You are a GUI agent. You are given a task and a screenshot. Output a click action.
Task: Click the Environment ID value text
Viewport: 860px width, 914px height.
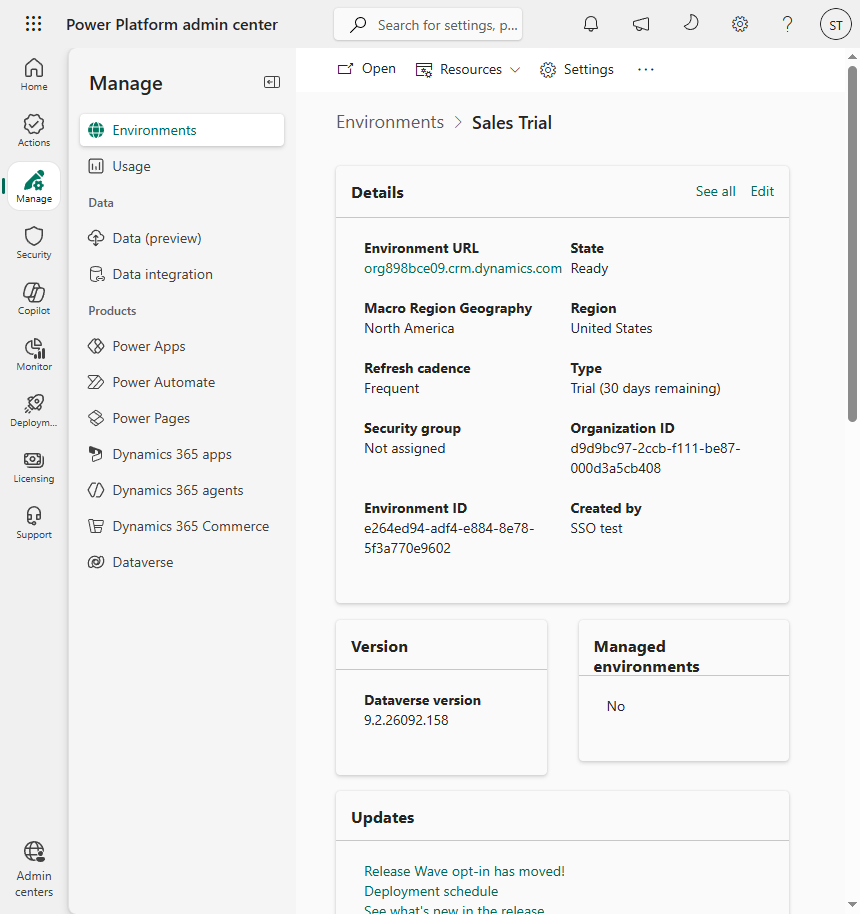click(449, 538)
